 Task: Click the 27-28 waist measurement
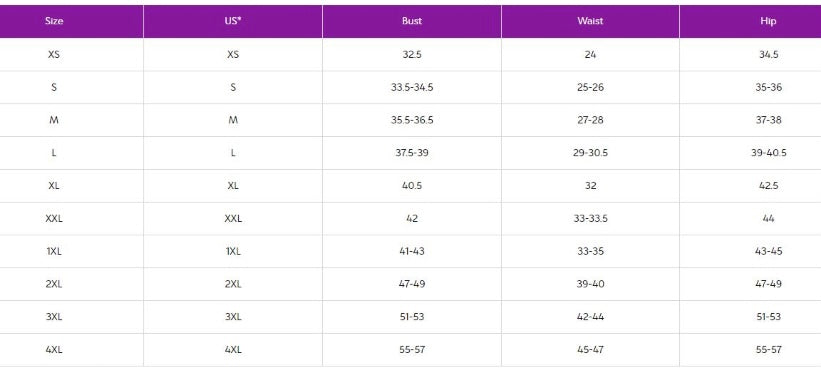pyautogui.click(x=590, y=120)
